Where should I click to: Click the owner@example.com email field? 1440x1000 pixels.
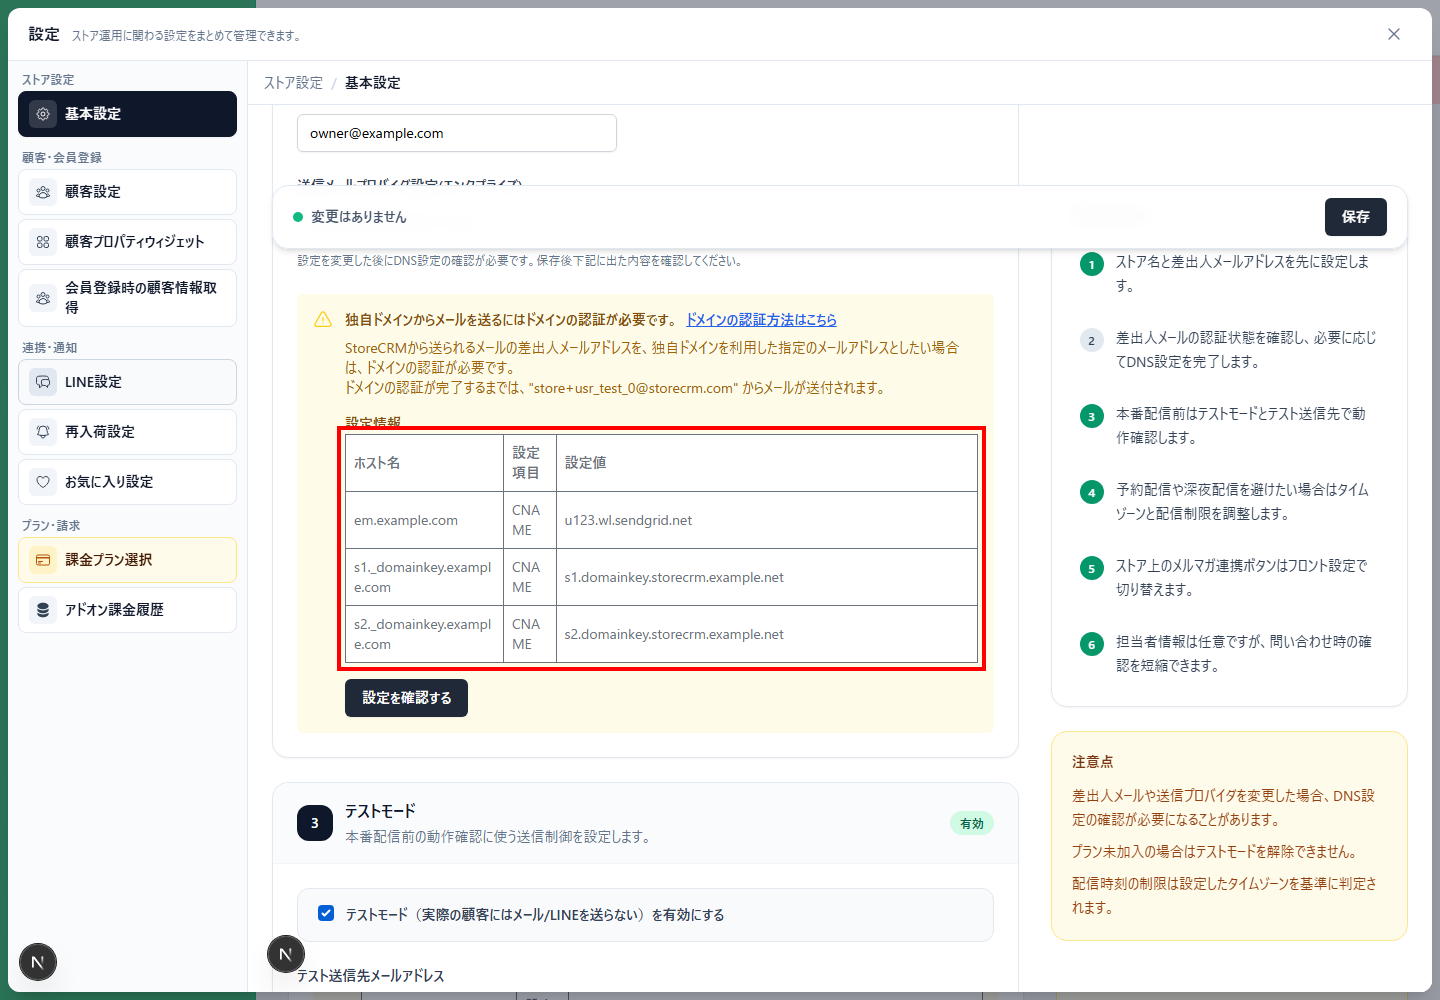pos(457,133)
